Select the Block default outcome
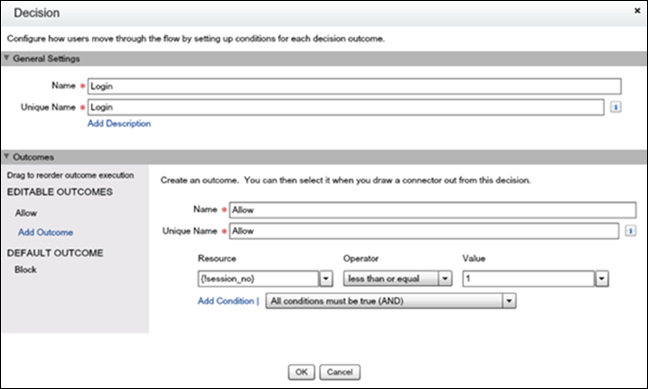 (26, 270)
